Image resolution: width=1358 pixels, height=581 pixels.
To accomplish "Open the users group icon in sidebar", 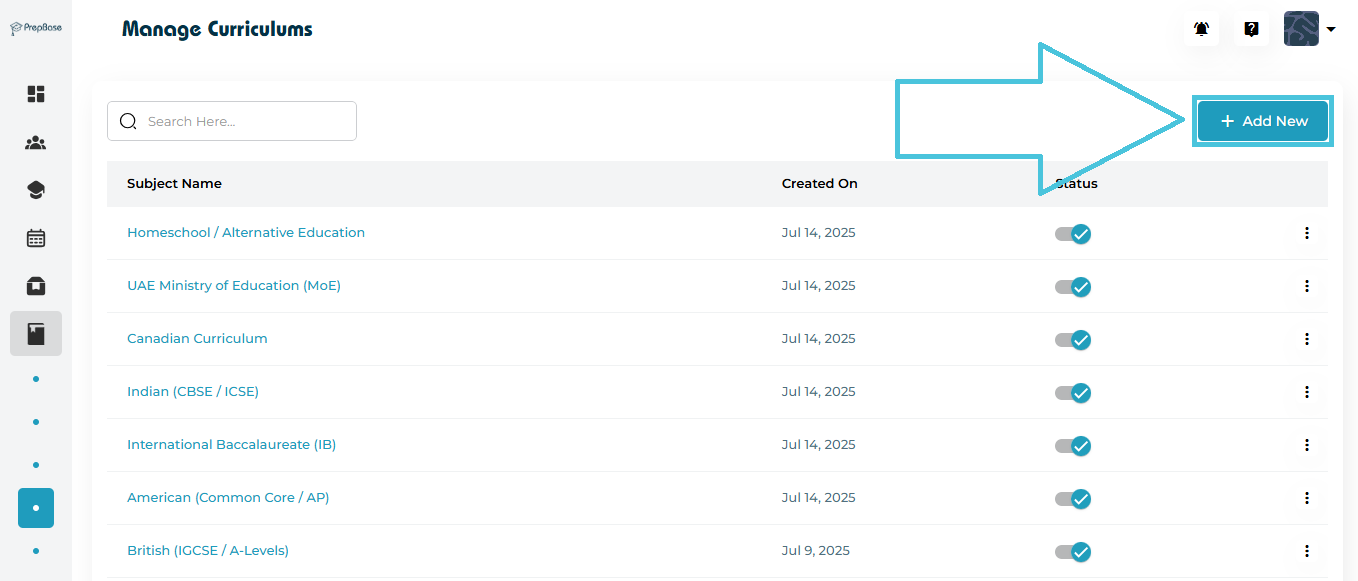I will 36,142.
